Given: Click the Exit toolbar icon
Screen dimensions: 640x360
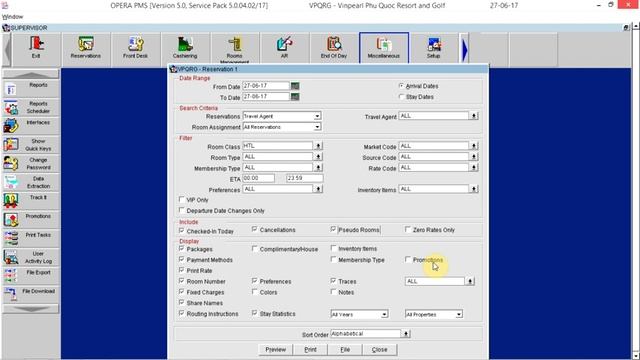Looking at the screenshot, I should point(36,48).
